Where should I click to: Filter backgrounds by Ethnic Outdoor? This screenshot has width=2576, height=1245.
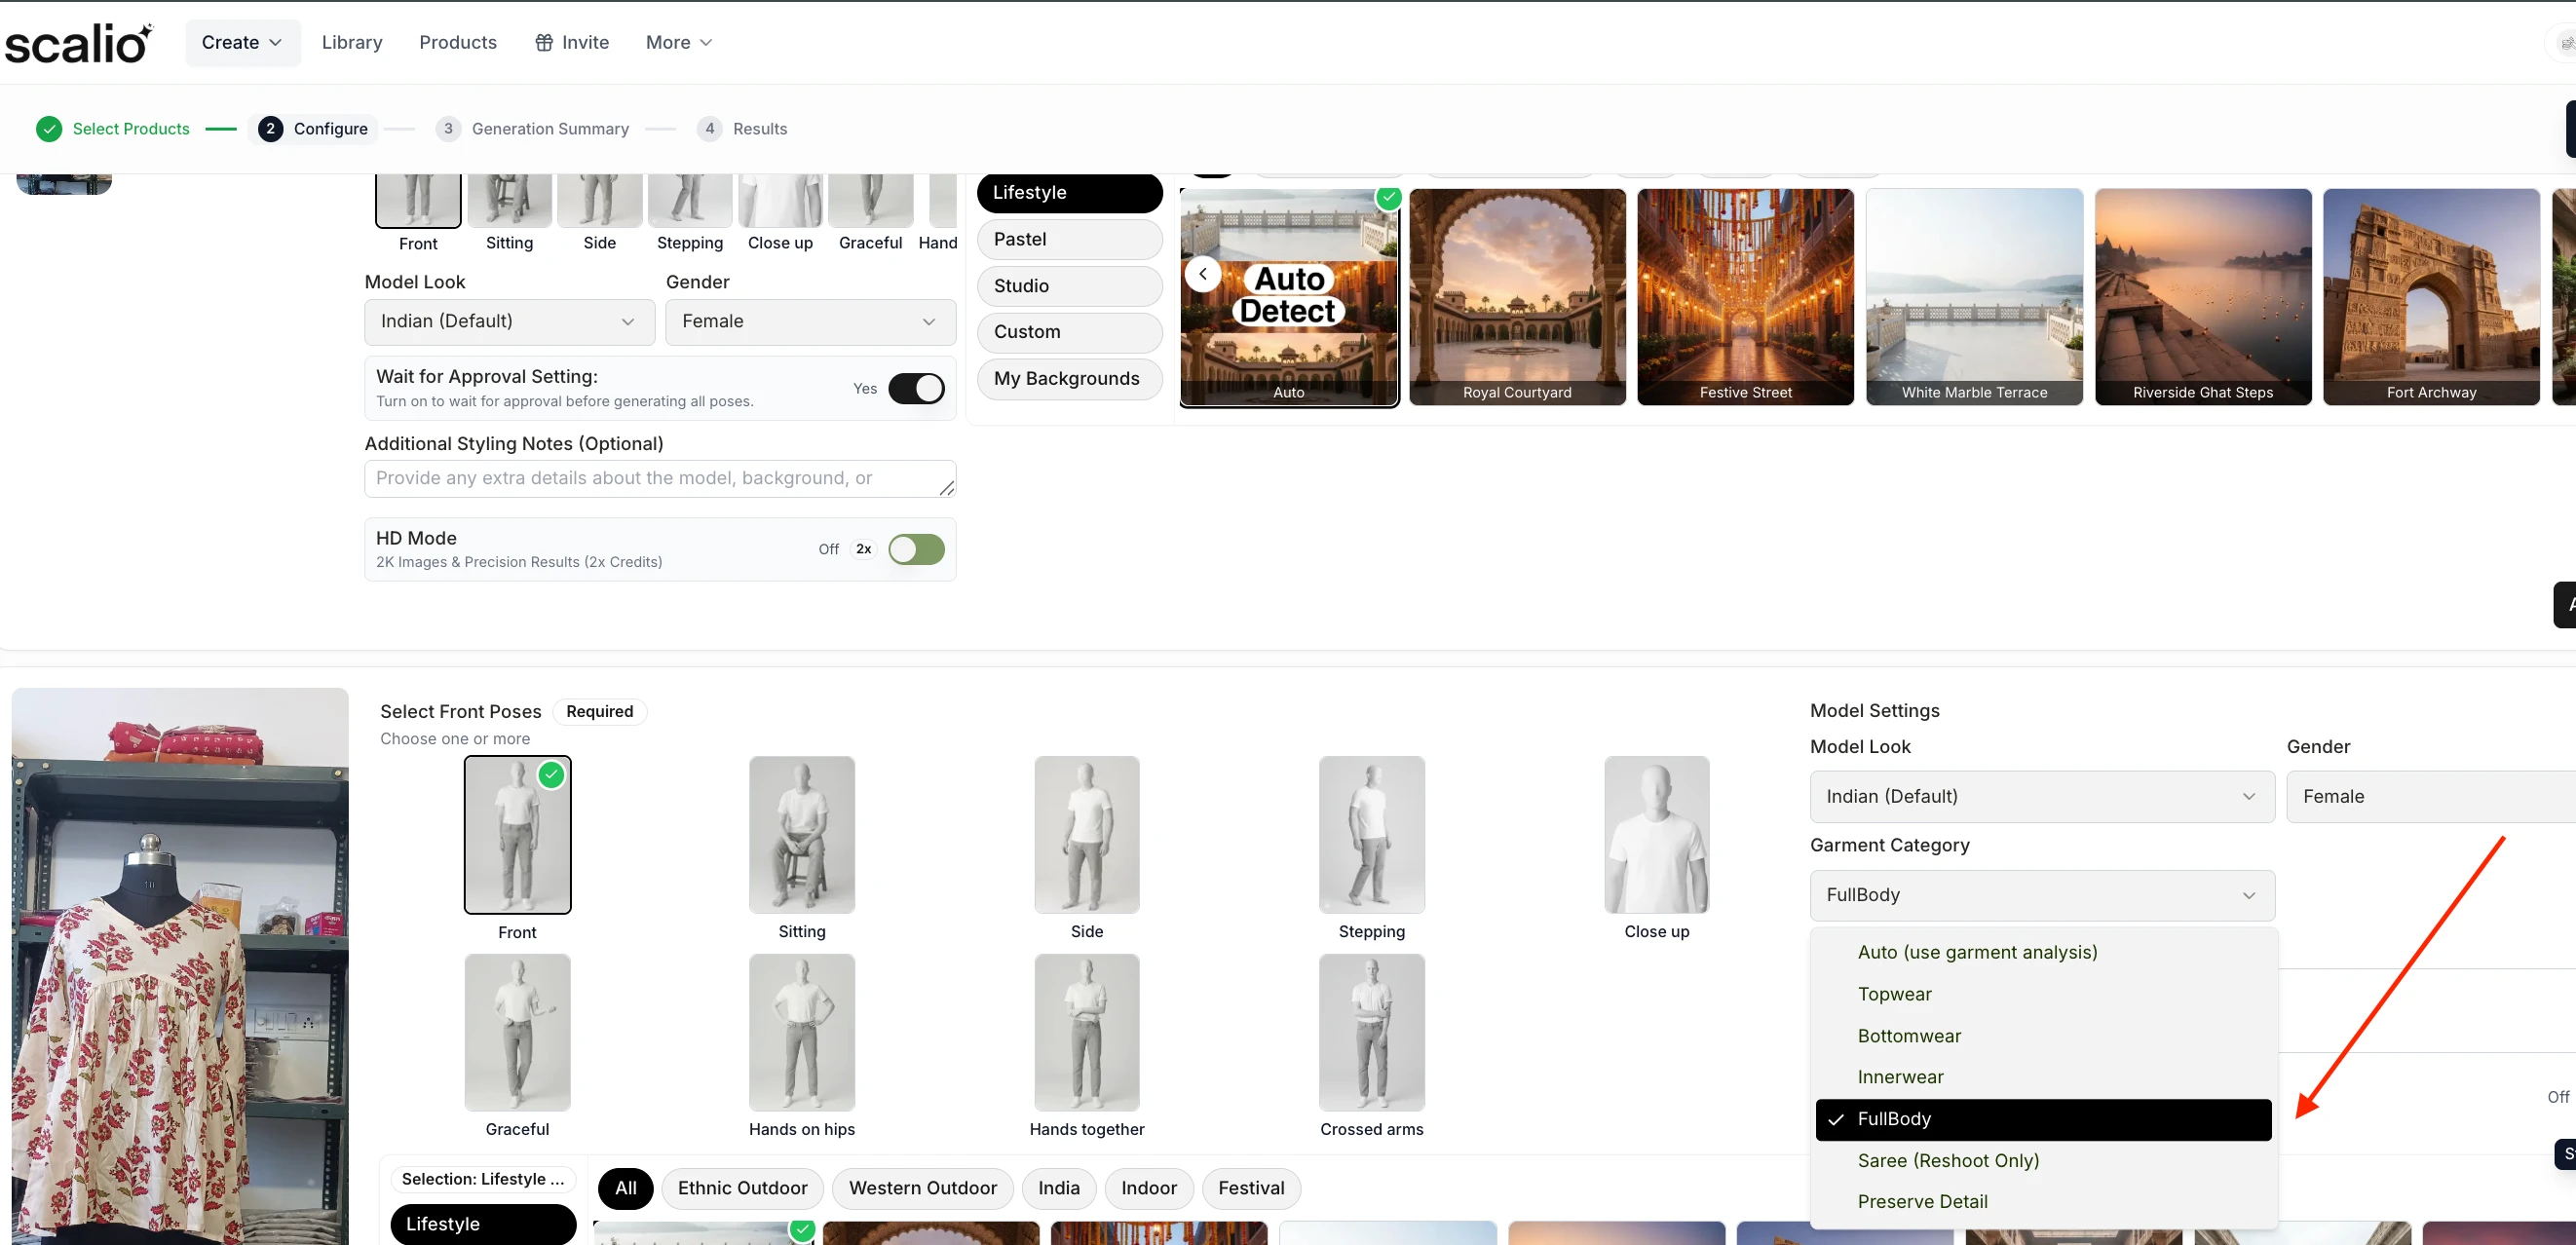[742, 1188]
